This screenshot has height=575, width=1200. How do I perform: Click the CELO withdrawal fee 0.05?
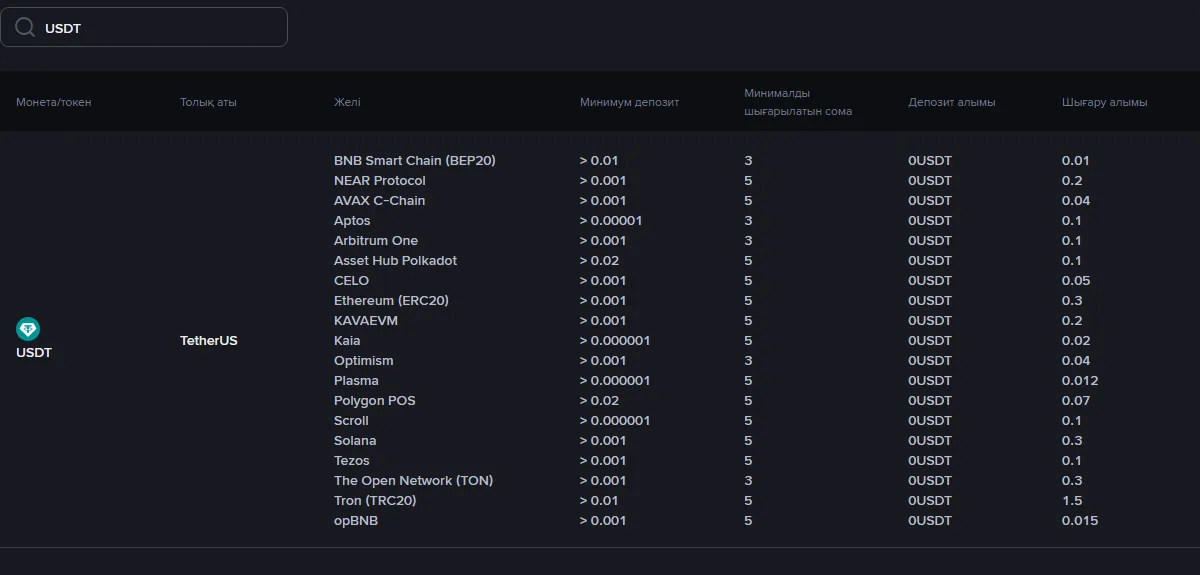point(1076,280)
